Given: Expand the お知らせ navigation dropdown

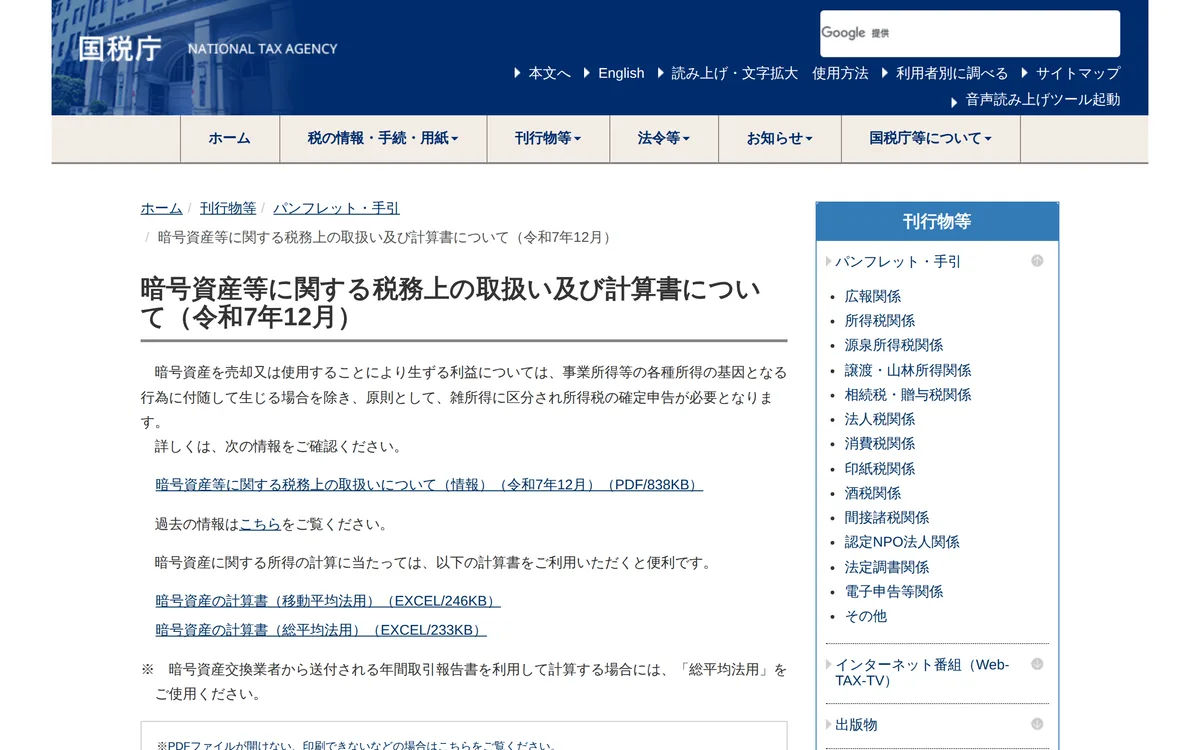Looking at the screenshot, I should coord(780,138).
